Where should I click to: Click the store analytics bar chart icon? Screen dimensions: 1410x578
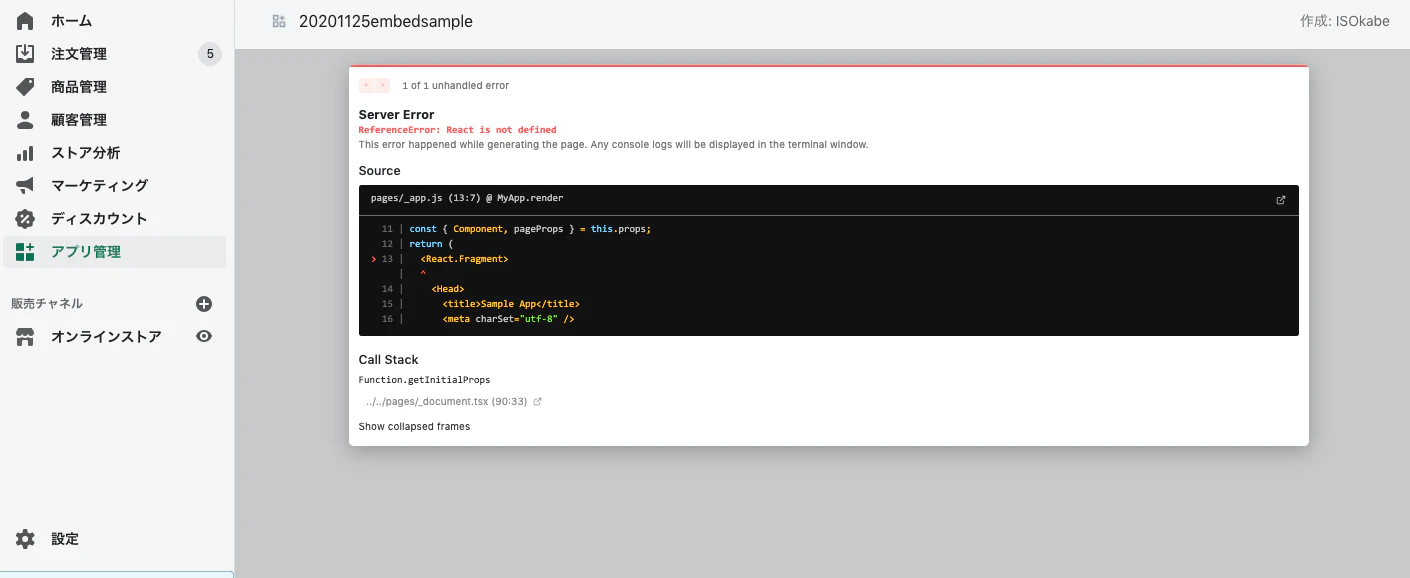click(x=26, y=153)
